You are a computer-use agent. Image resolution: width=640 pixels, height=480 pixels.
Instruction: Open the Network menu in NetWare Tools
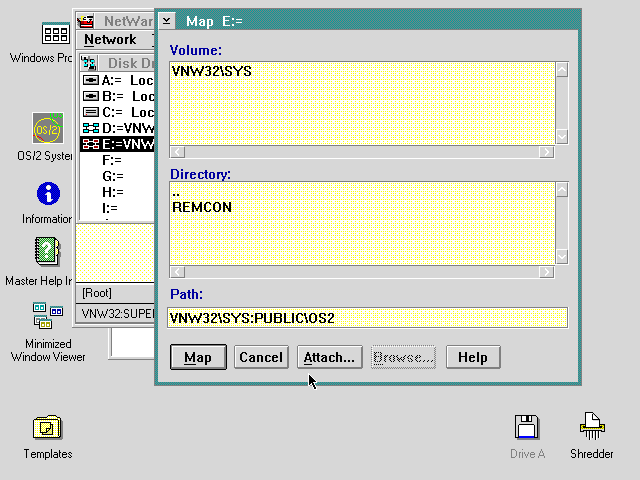(110, 40)
